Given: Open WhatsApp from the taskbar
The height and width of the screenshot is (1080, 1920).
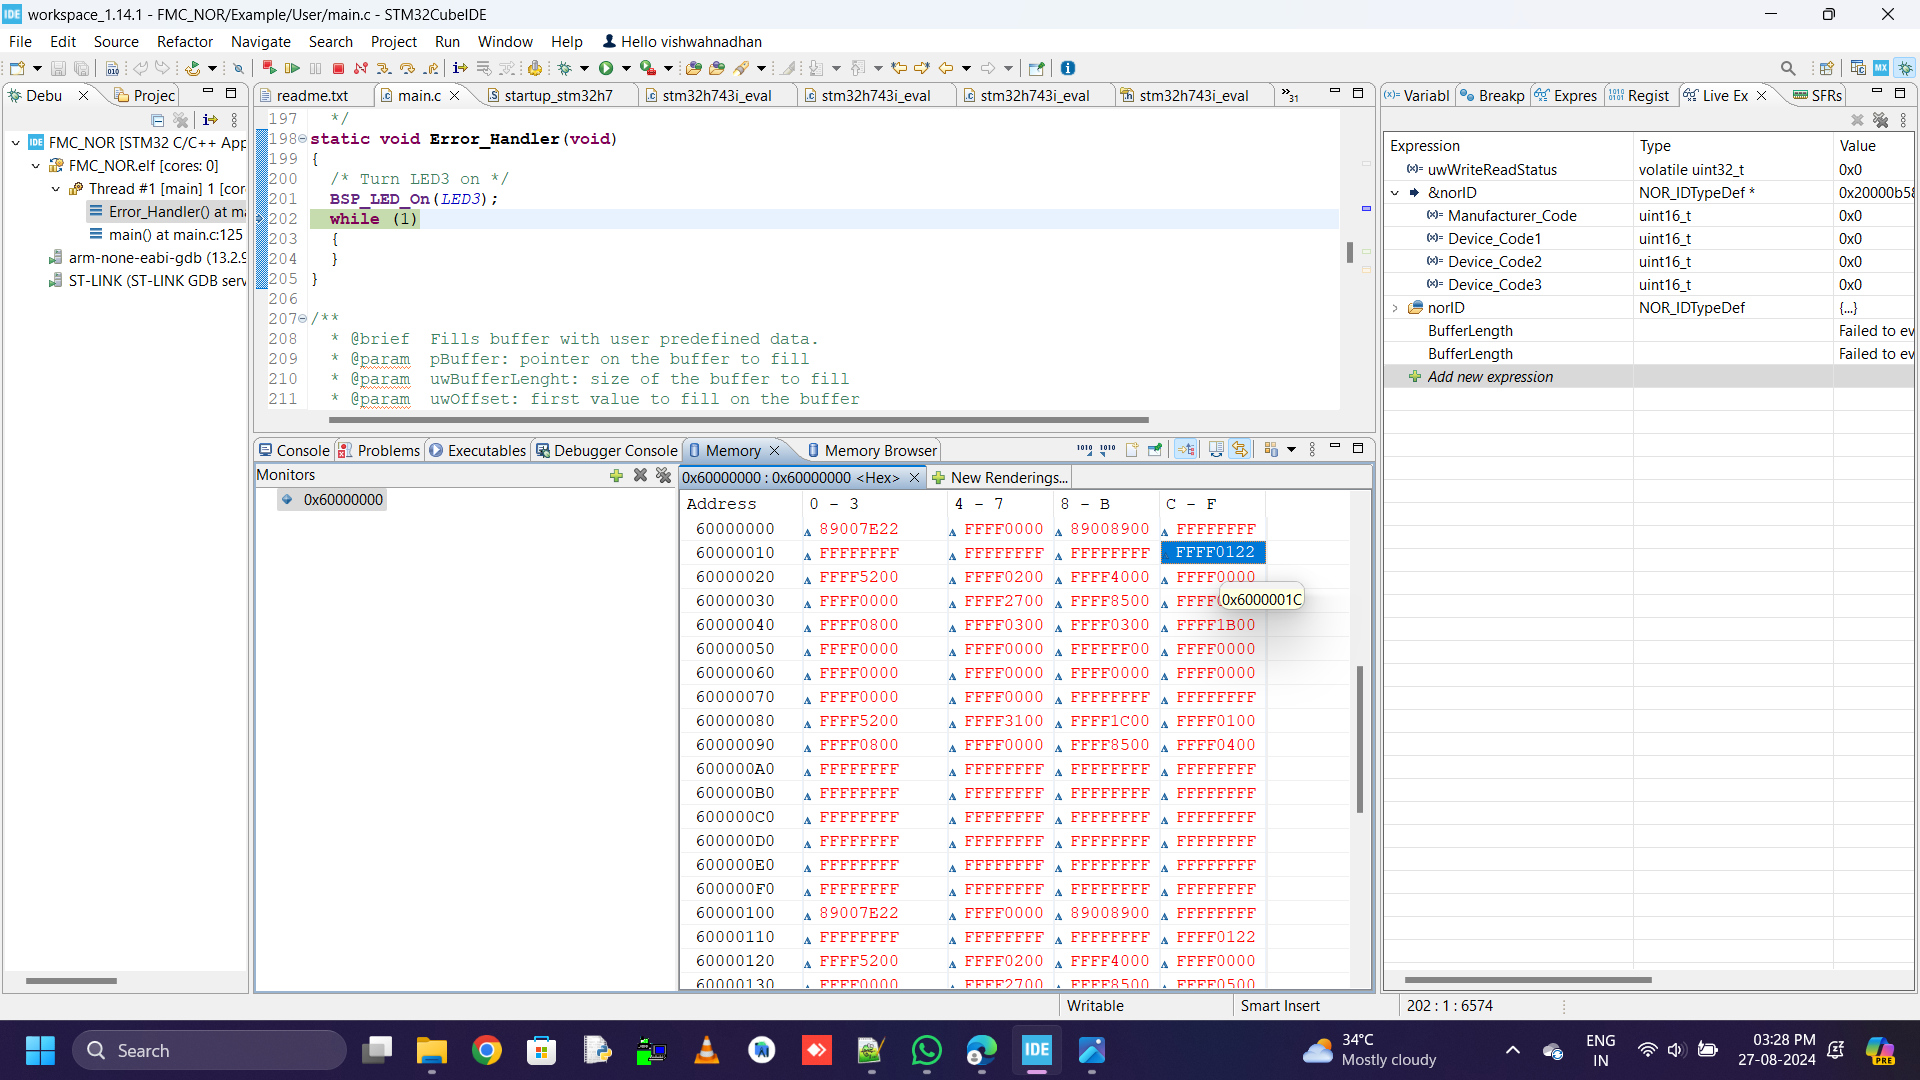Looking at the screenshot, I should [x=927, y=1050].
